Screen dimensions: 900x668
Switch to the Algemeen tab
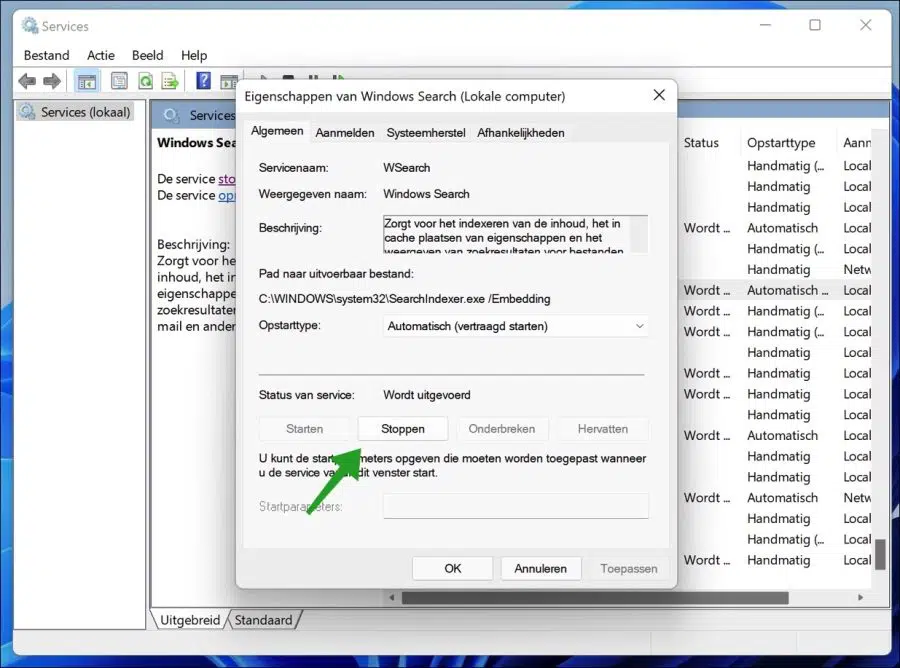pos(277,131)
